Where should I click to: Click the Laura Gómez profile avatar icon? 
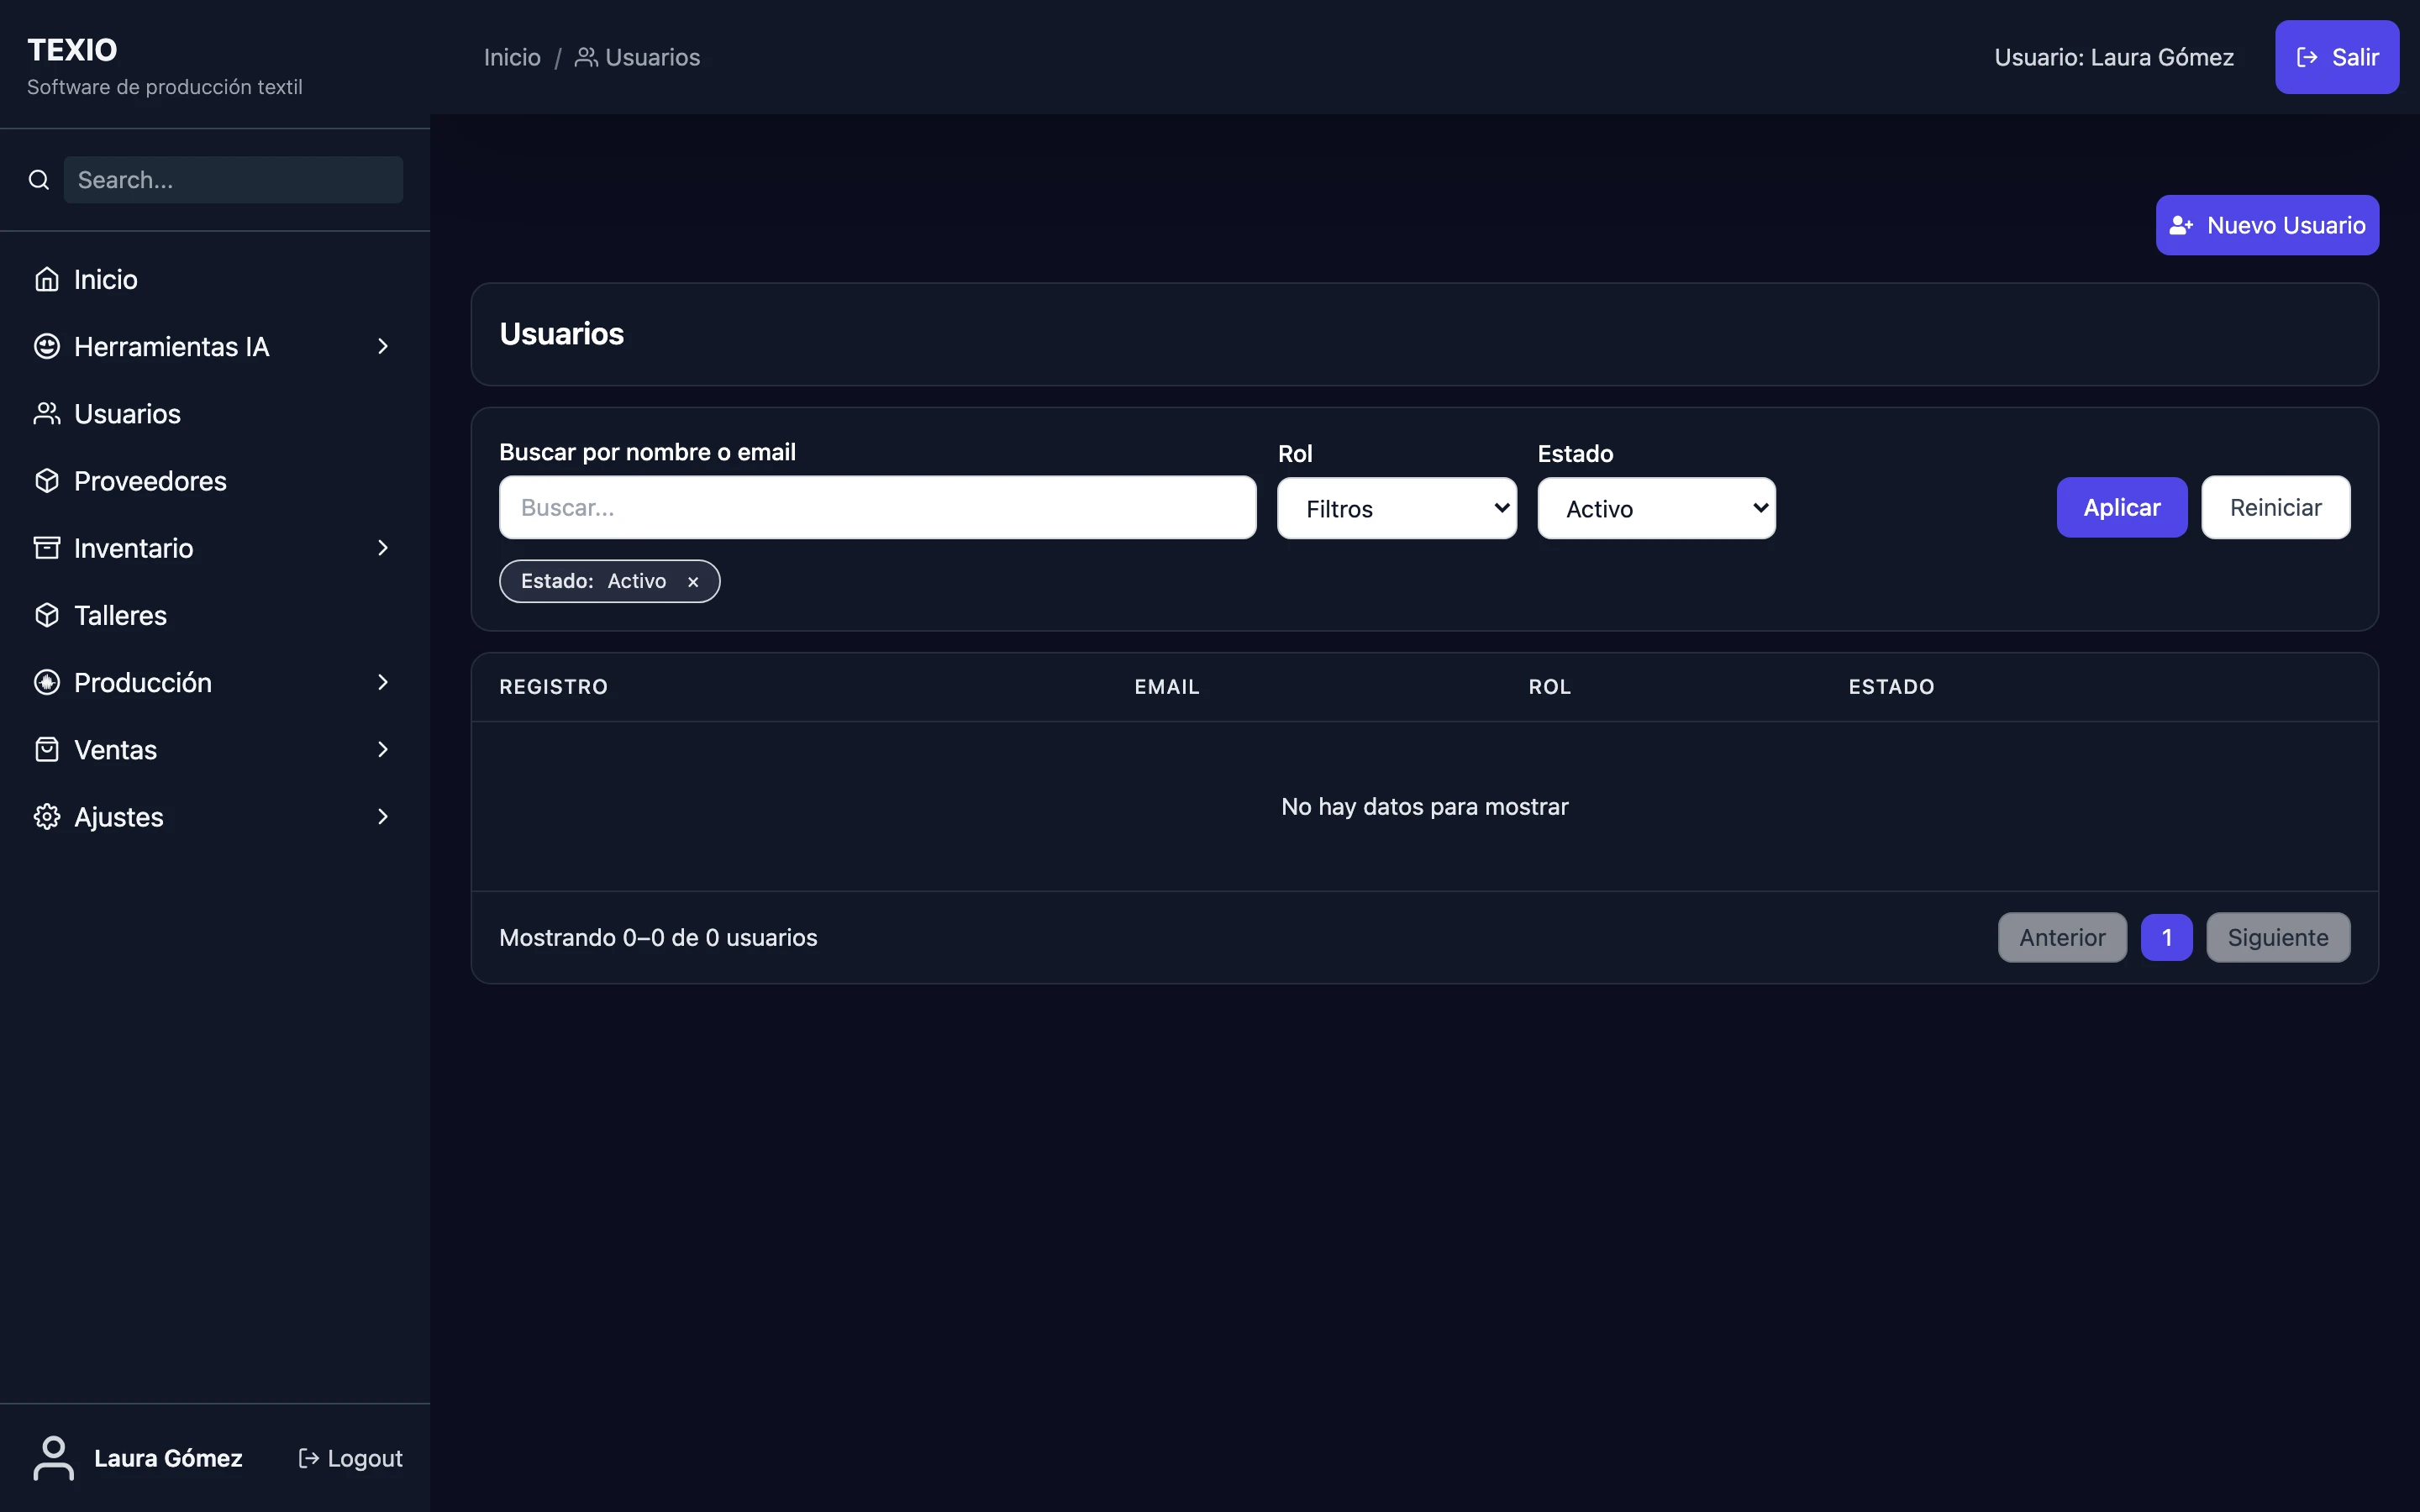[x=54, y=1458]
